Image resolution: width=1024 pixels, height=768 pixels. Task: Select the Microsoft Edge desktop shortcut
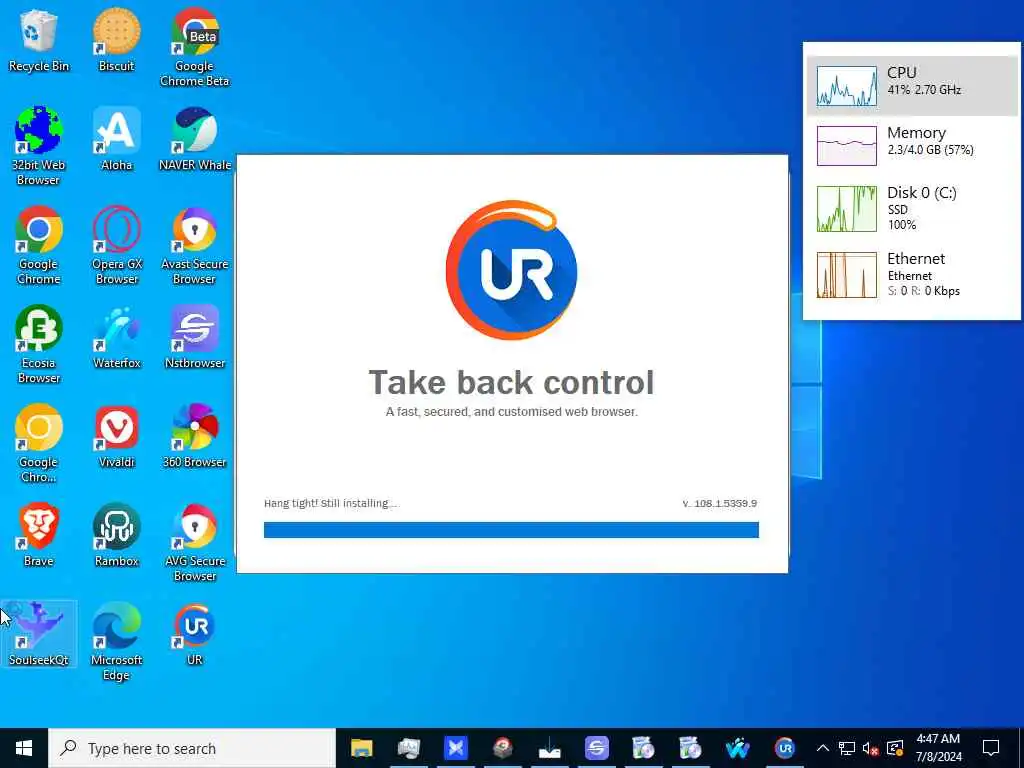coord(116,642)
